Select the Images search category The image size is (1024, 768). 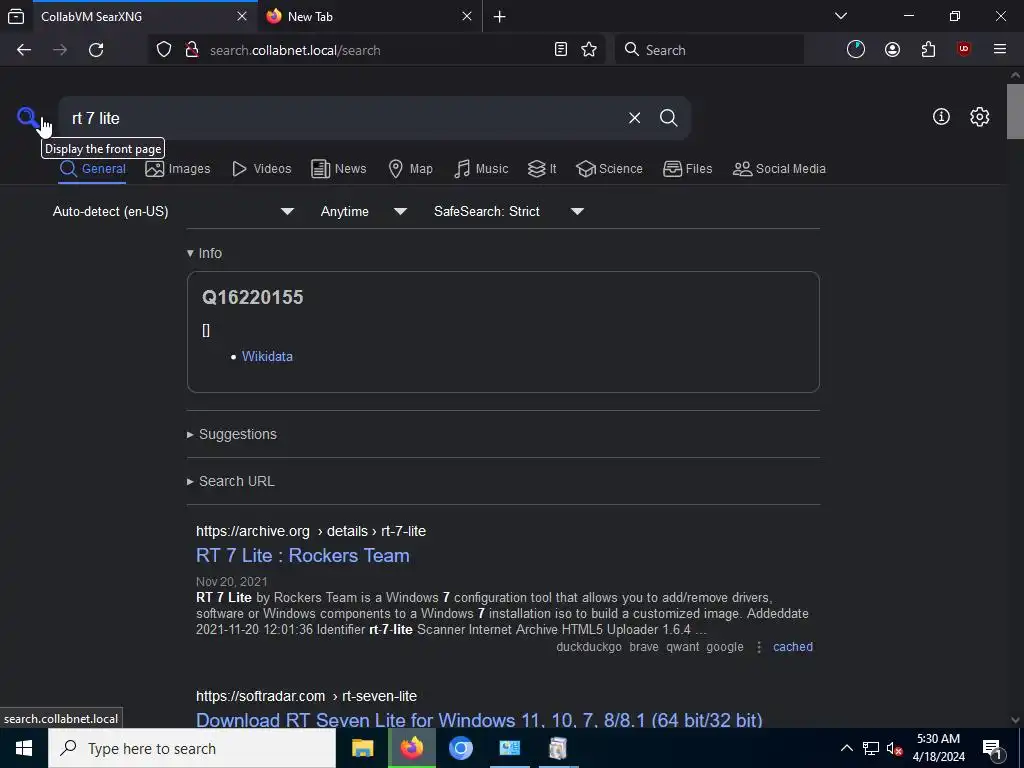[178, 169]
